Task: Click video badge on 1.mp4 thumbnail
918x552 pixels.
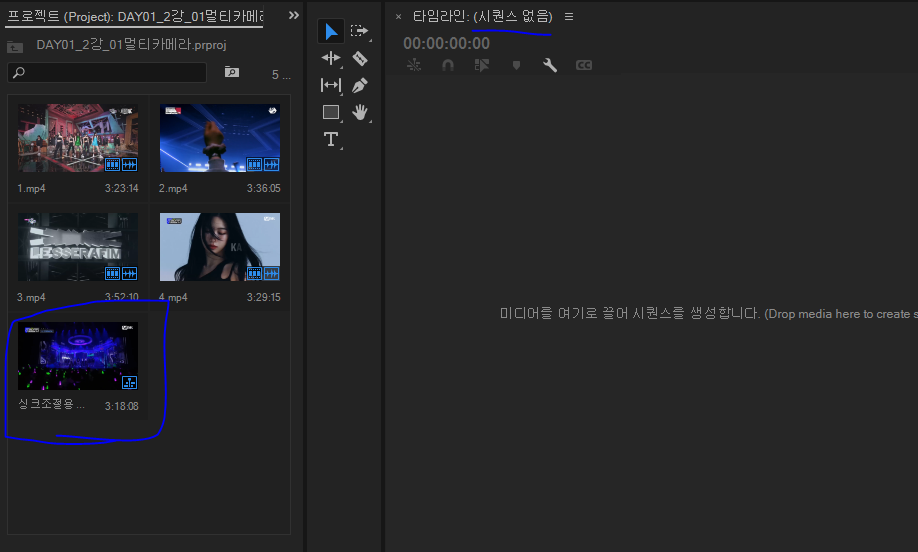Action: point(112,164)
